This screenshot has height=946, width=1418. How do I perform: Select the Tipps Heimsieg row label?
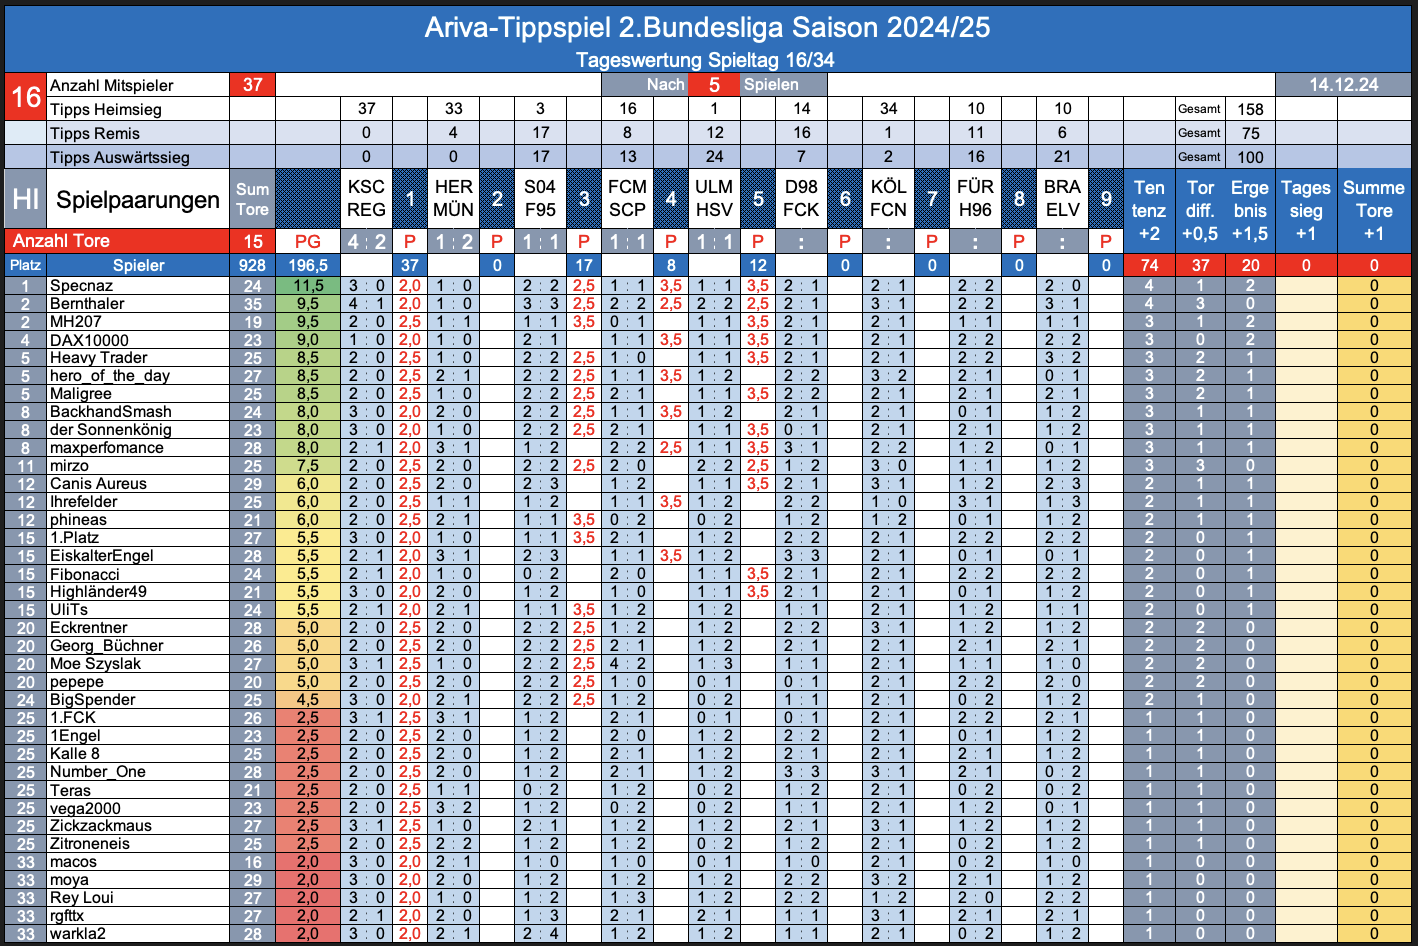138,109
